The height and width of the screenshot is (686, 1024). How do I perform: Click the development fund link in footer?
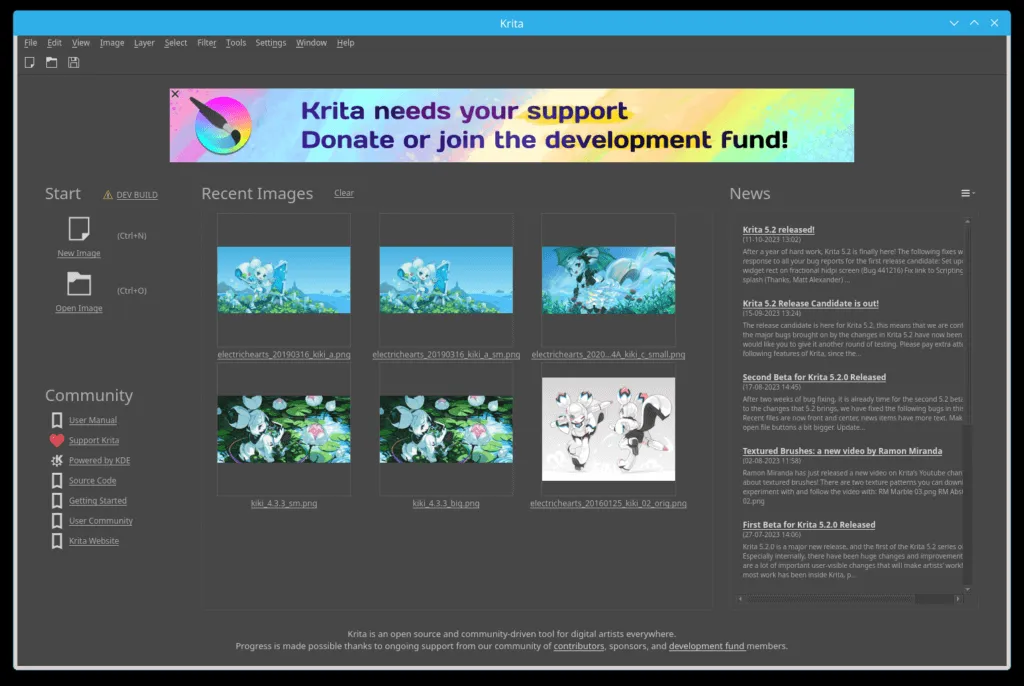point(706,646)
